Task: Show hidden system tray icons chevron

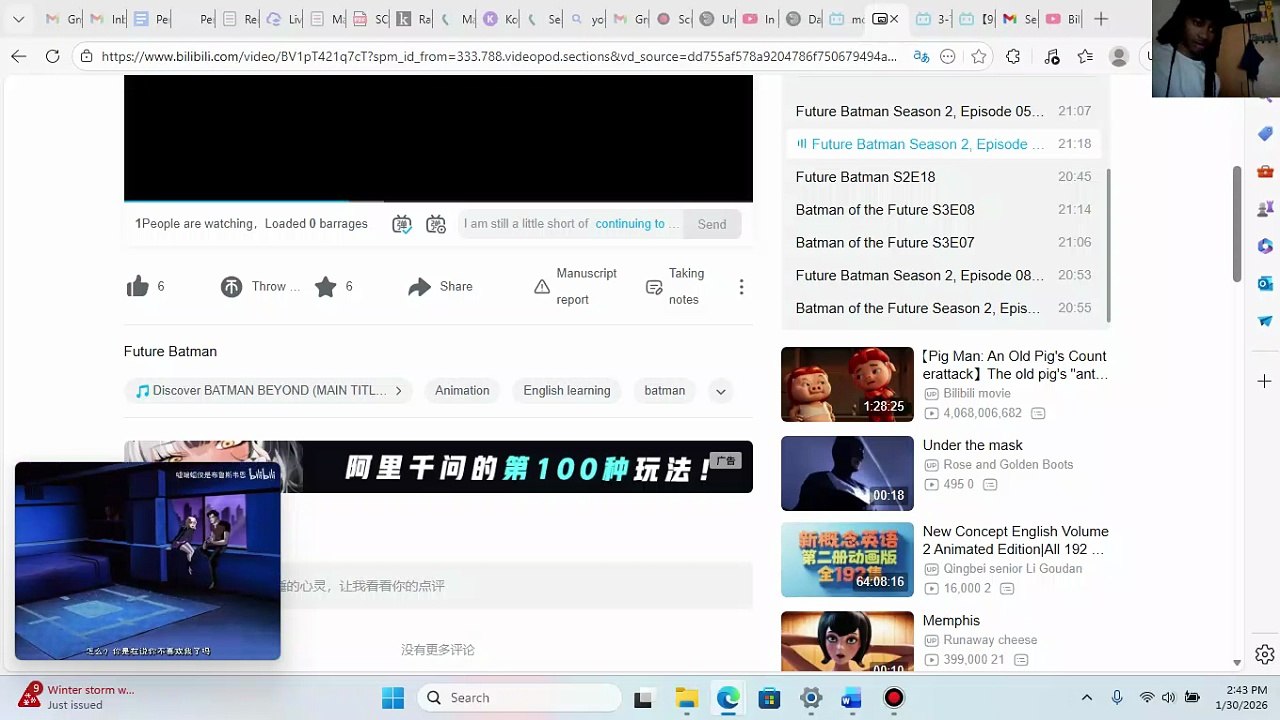Action: (1087, 698)
